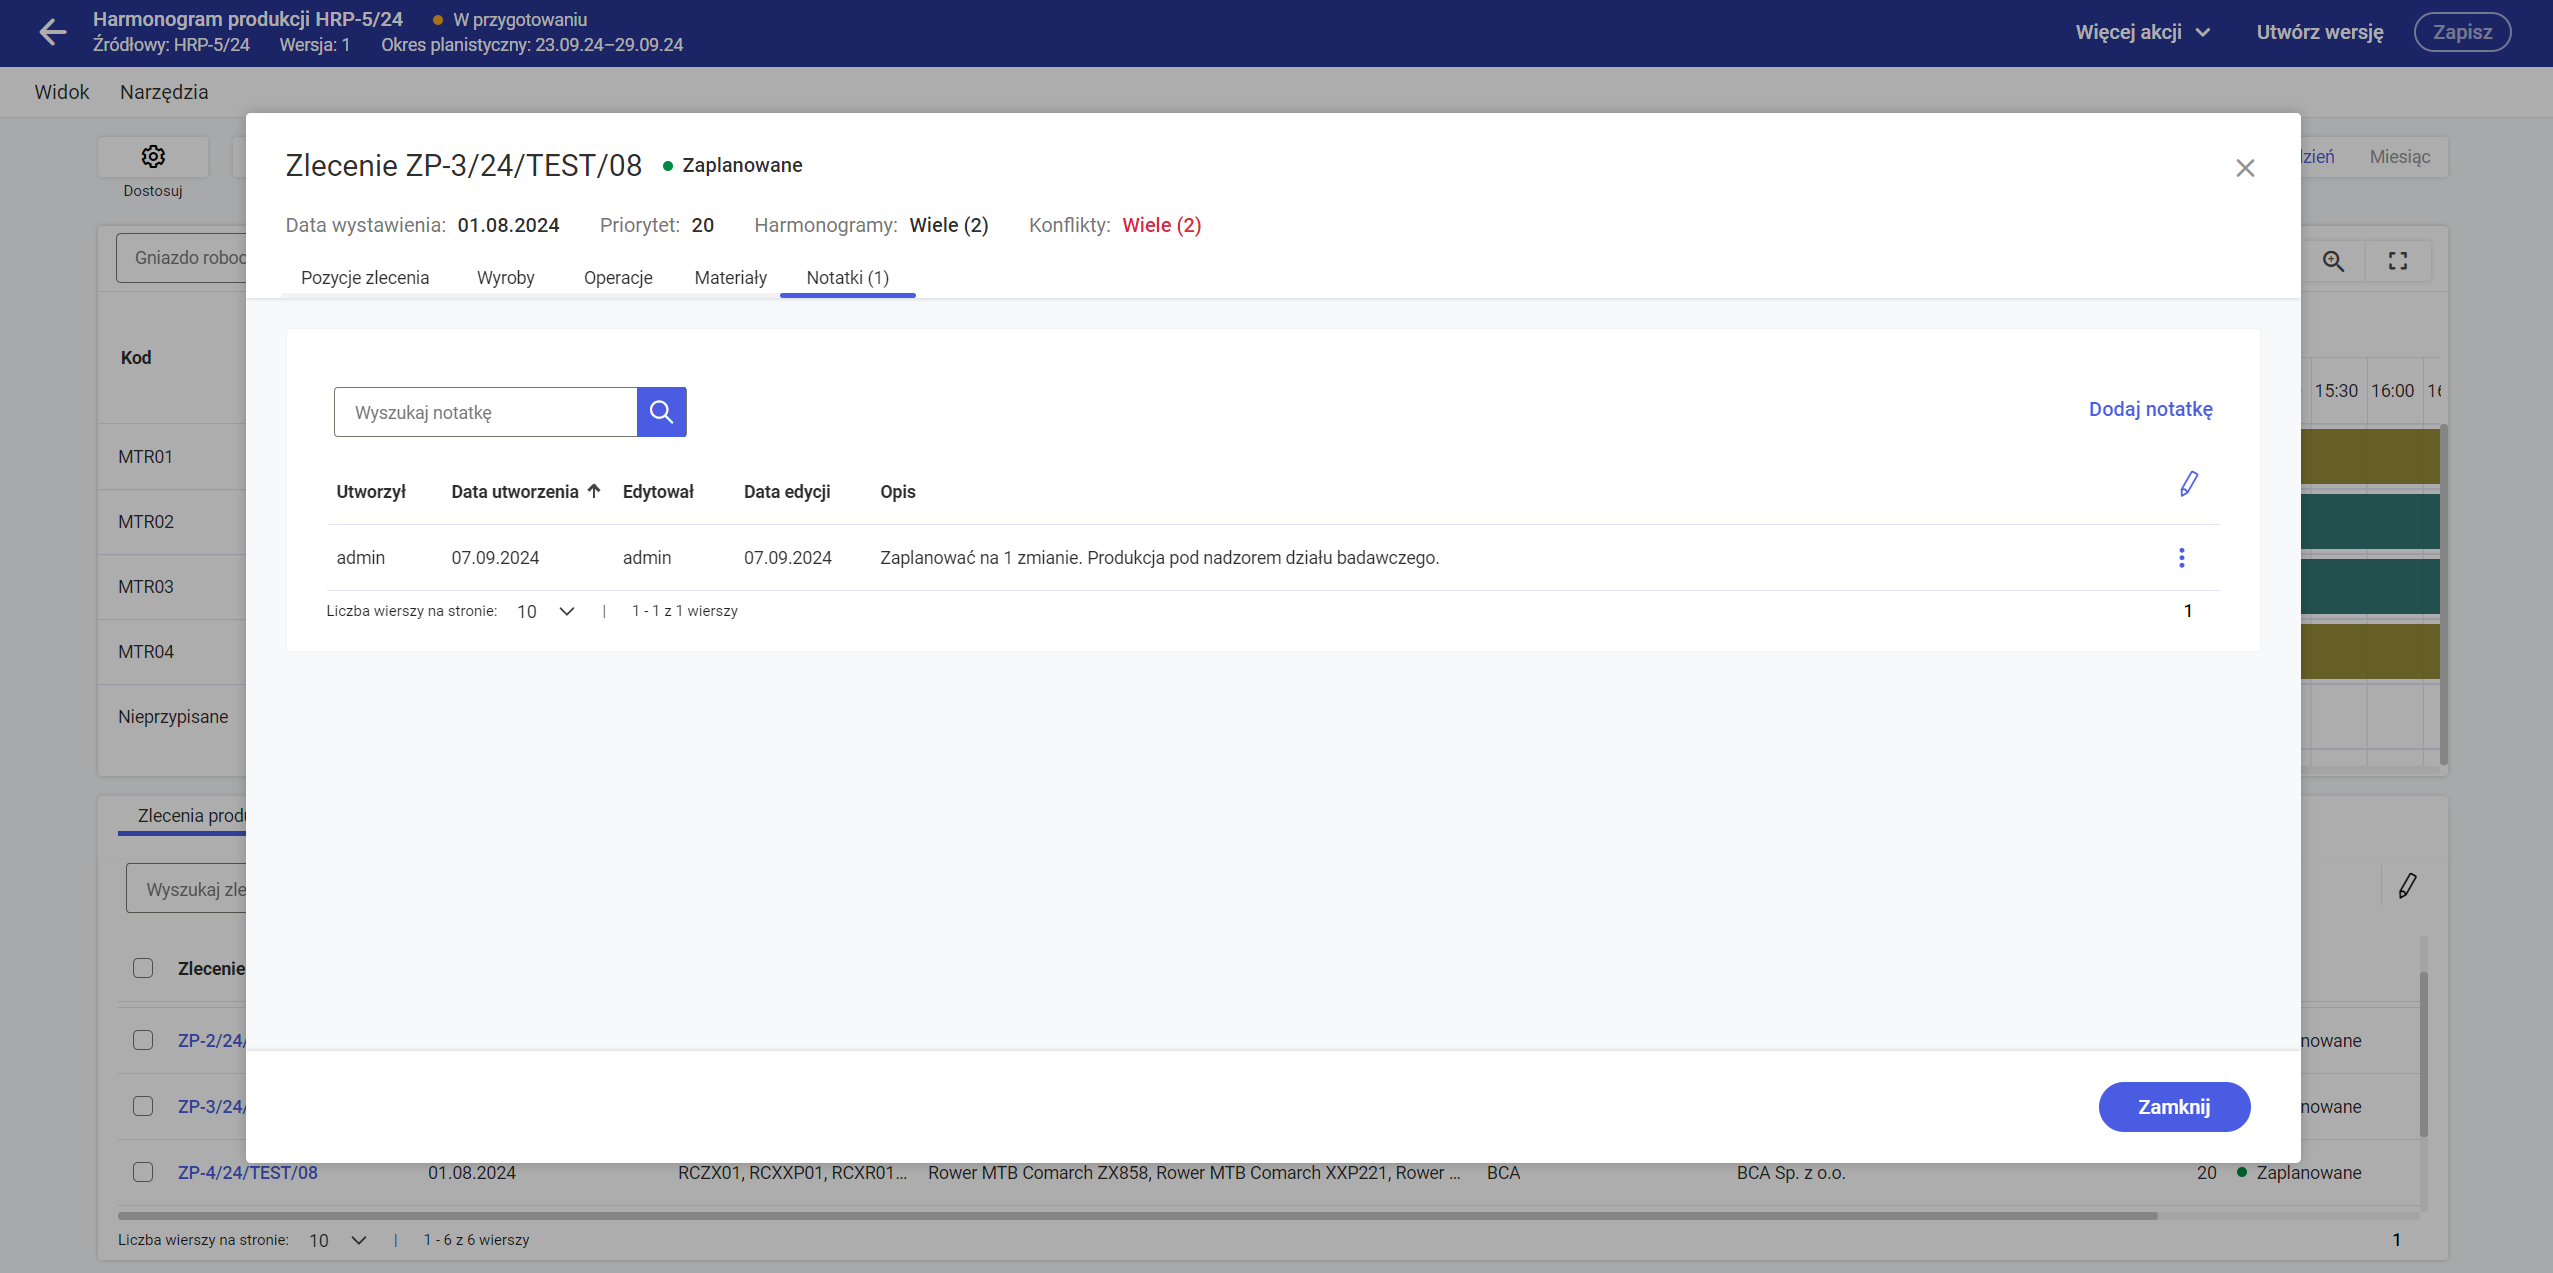Click the Utworzył column header
Image resolution: width=2553 pixels, height=1273 pixels.
371,491
